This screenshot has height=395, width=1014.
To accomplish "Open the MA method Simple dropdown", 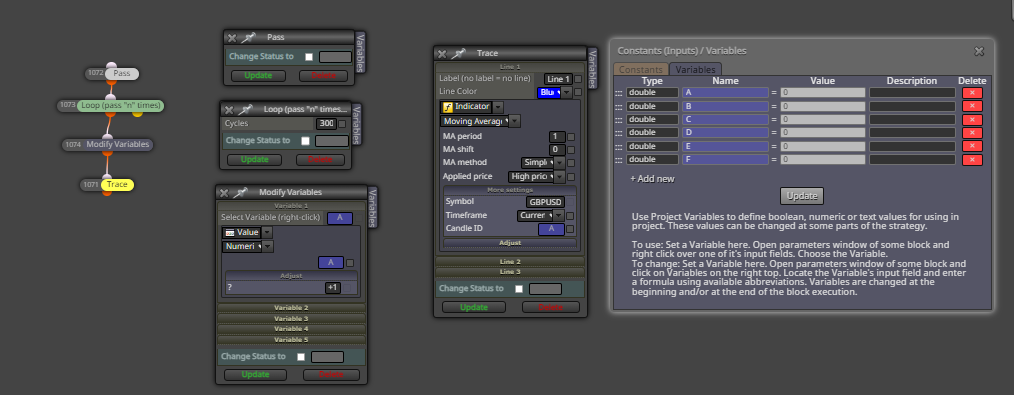I will point(559,163).
